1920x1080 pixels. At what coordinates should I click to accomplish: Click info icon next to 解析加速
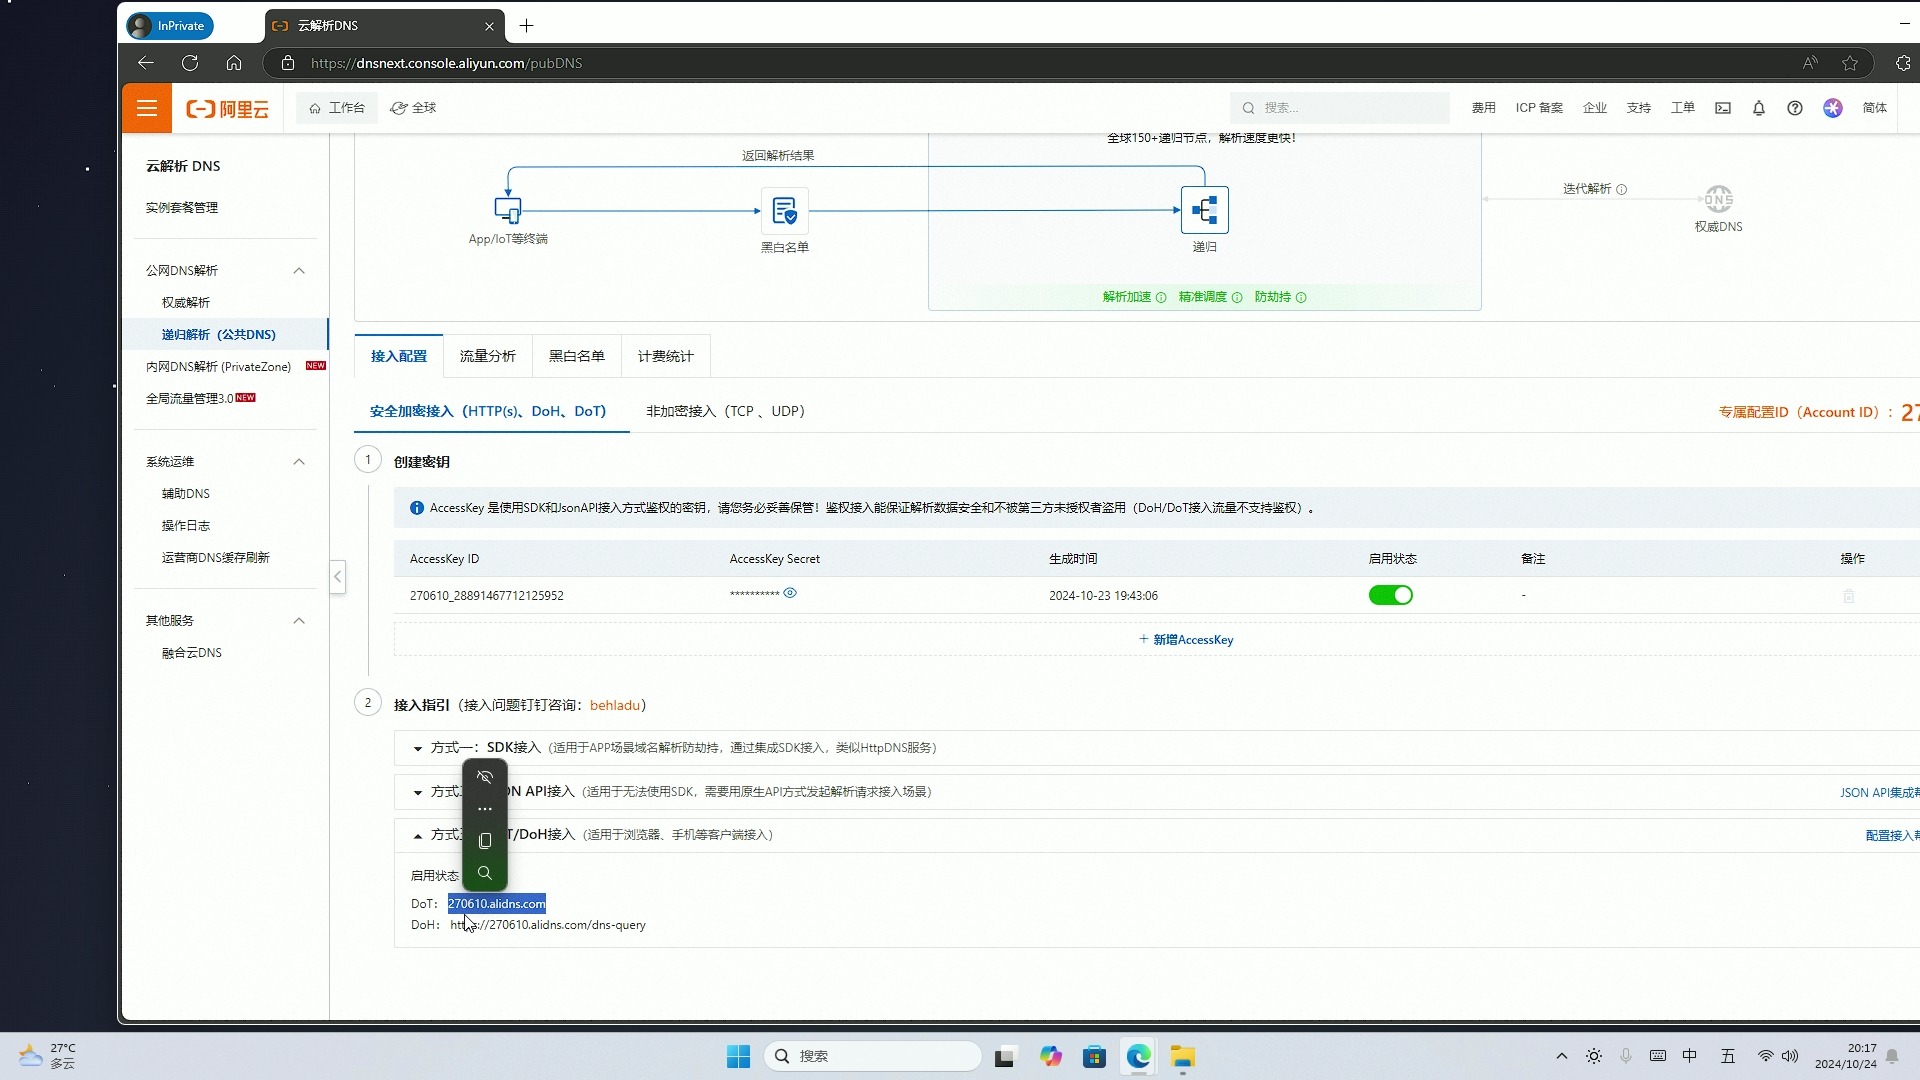[1161, 297]
